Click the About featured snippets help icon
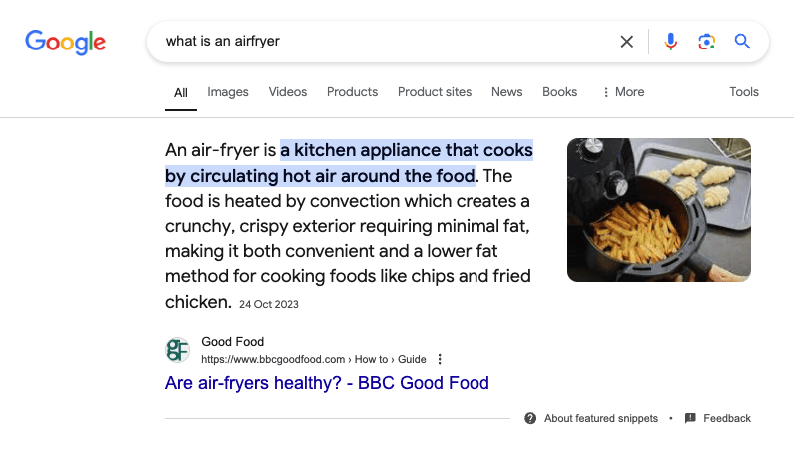 coord(530,418)
